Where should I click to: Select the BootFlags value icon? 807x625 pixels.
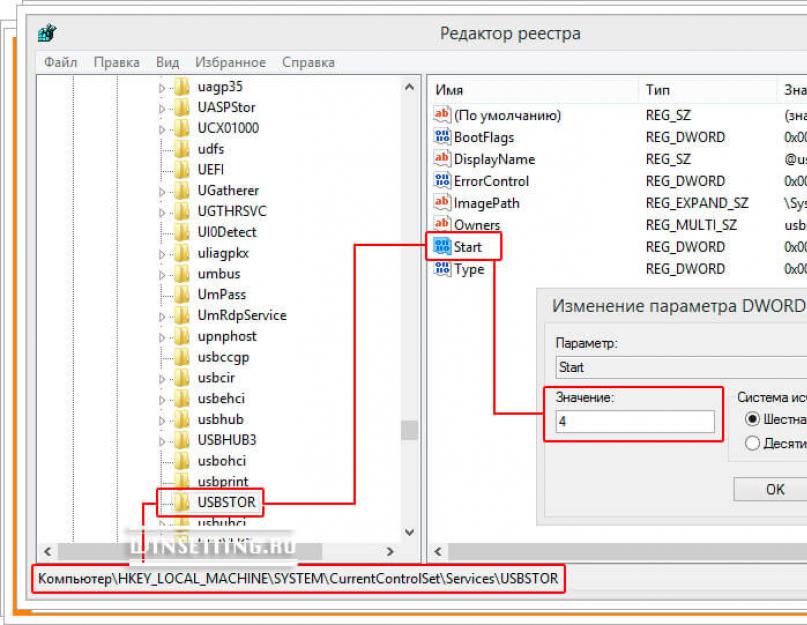[x=442, y=136]
